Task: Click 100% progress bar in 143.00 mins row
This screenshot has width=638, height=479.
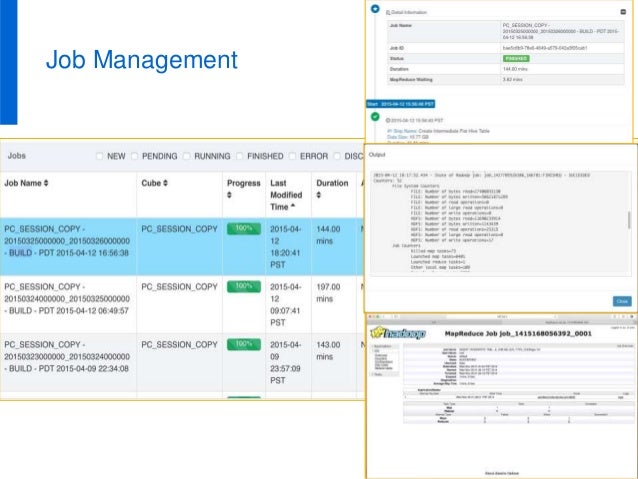Action: 244,344
